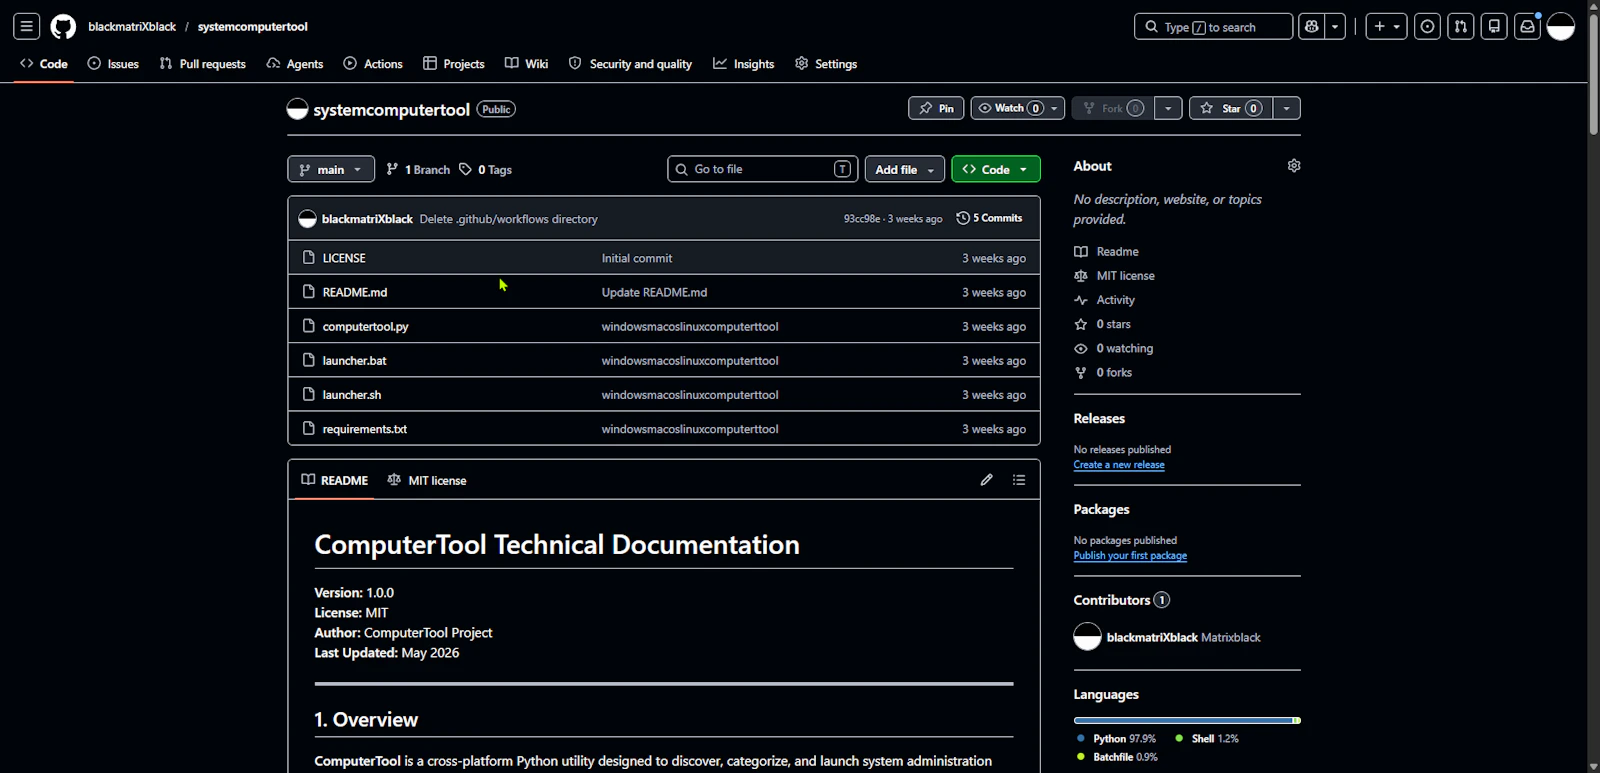View the 1 Branch link
The width and height of the screenshot is (1600, 773).
pyautogui.click(x=418, y=170)
